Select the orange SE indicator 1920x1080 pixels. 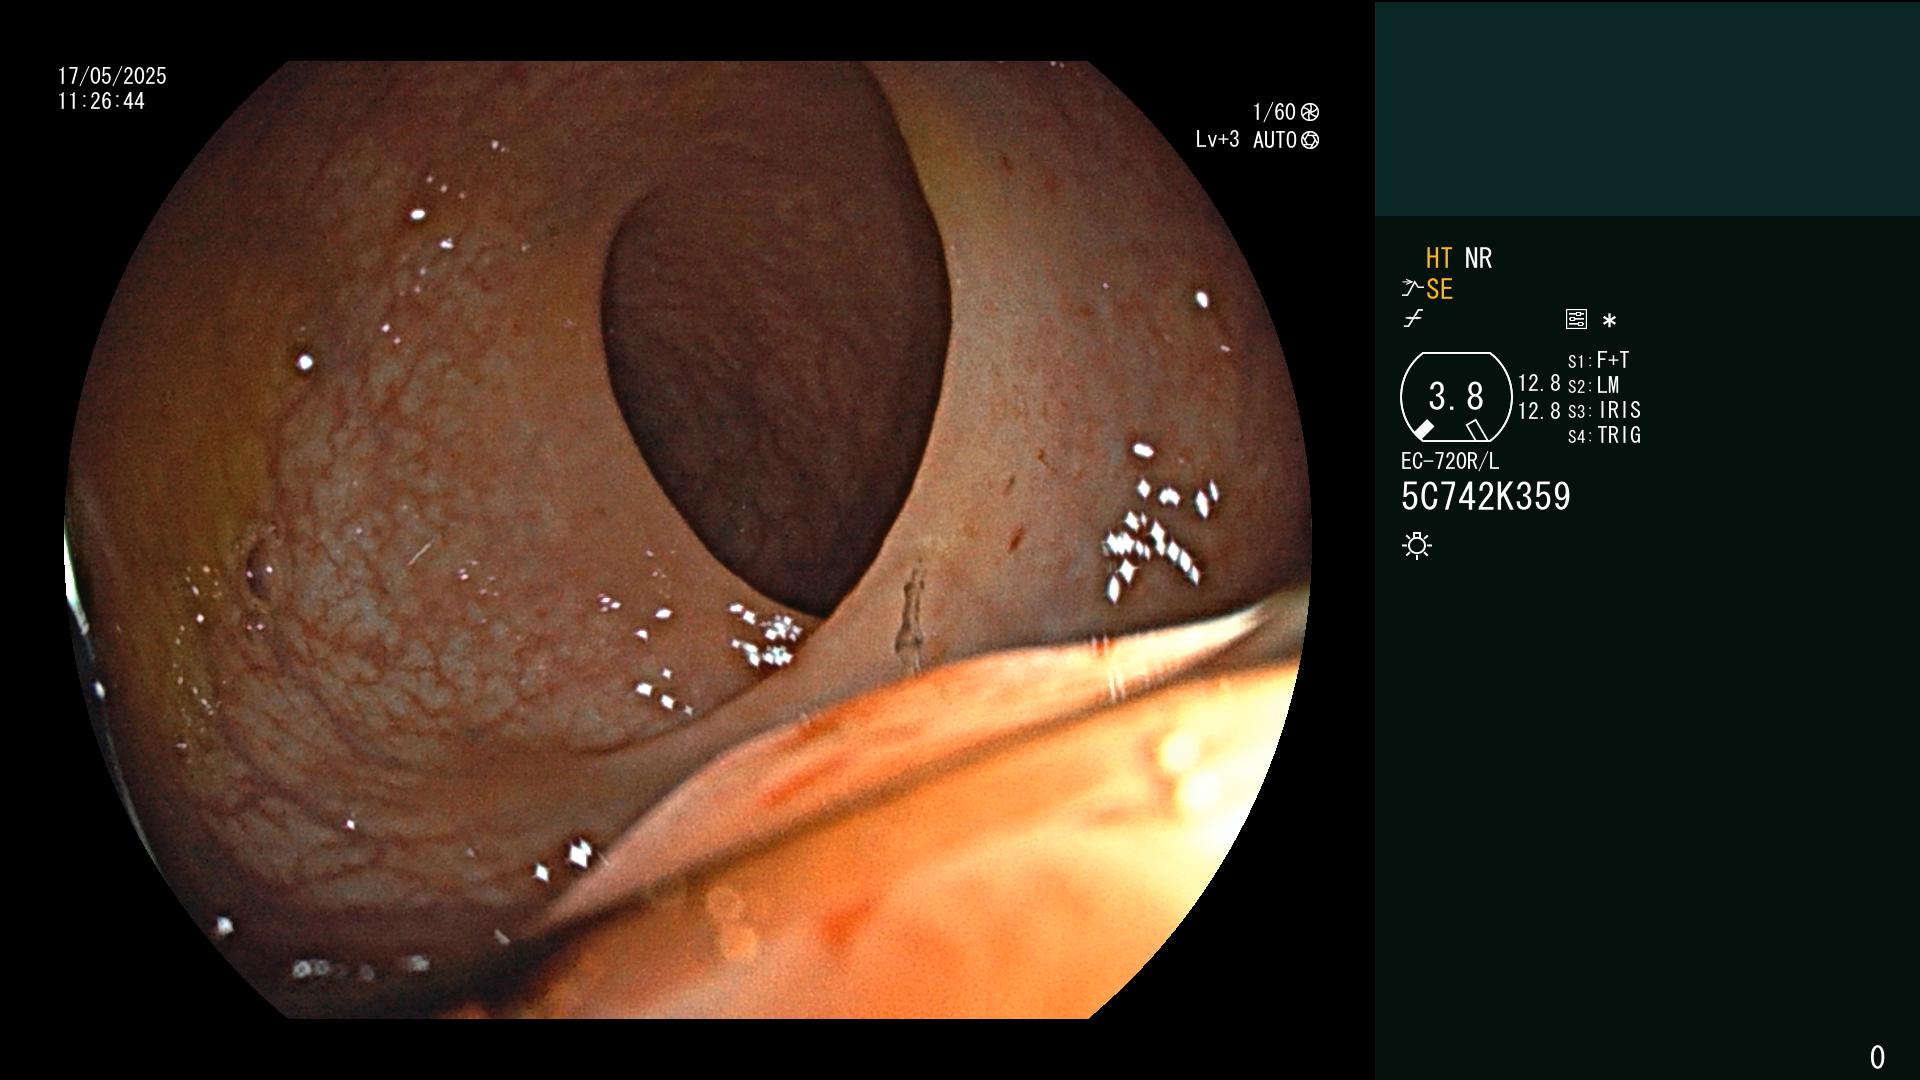1439,290
